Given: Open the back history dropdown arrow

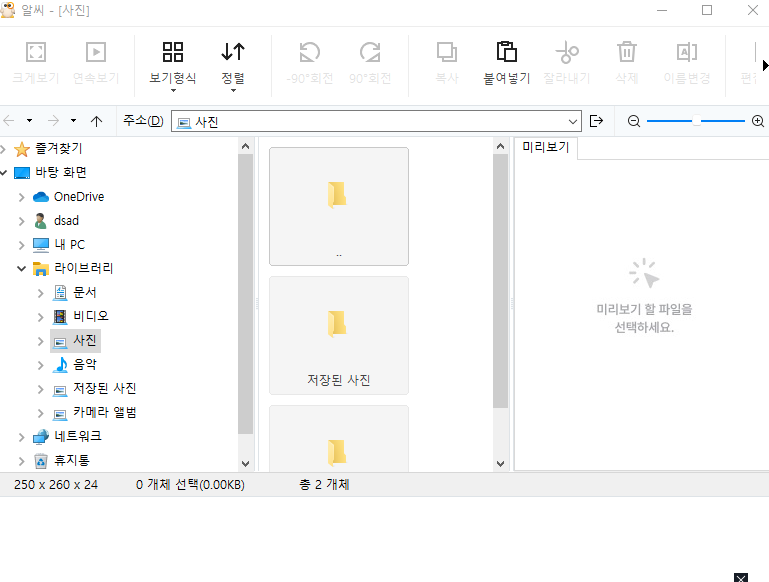Looking at the screenshot, I should pyautogui.click(x=29, y=121).
